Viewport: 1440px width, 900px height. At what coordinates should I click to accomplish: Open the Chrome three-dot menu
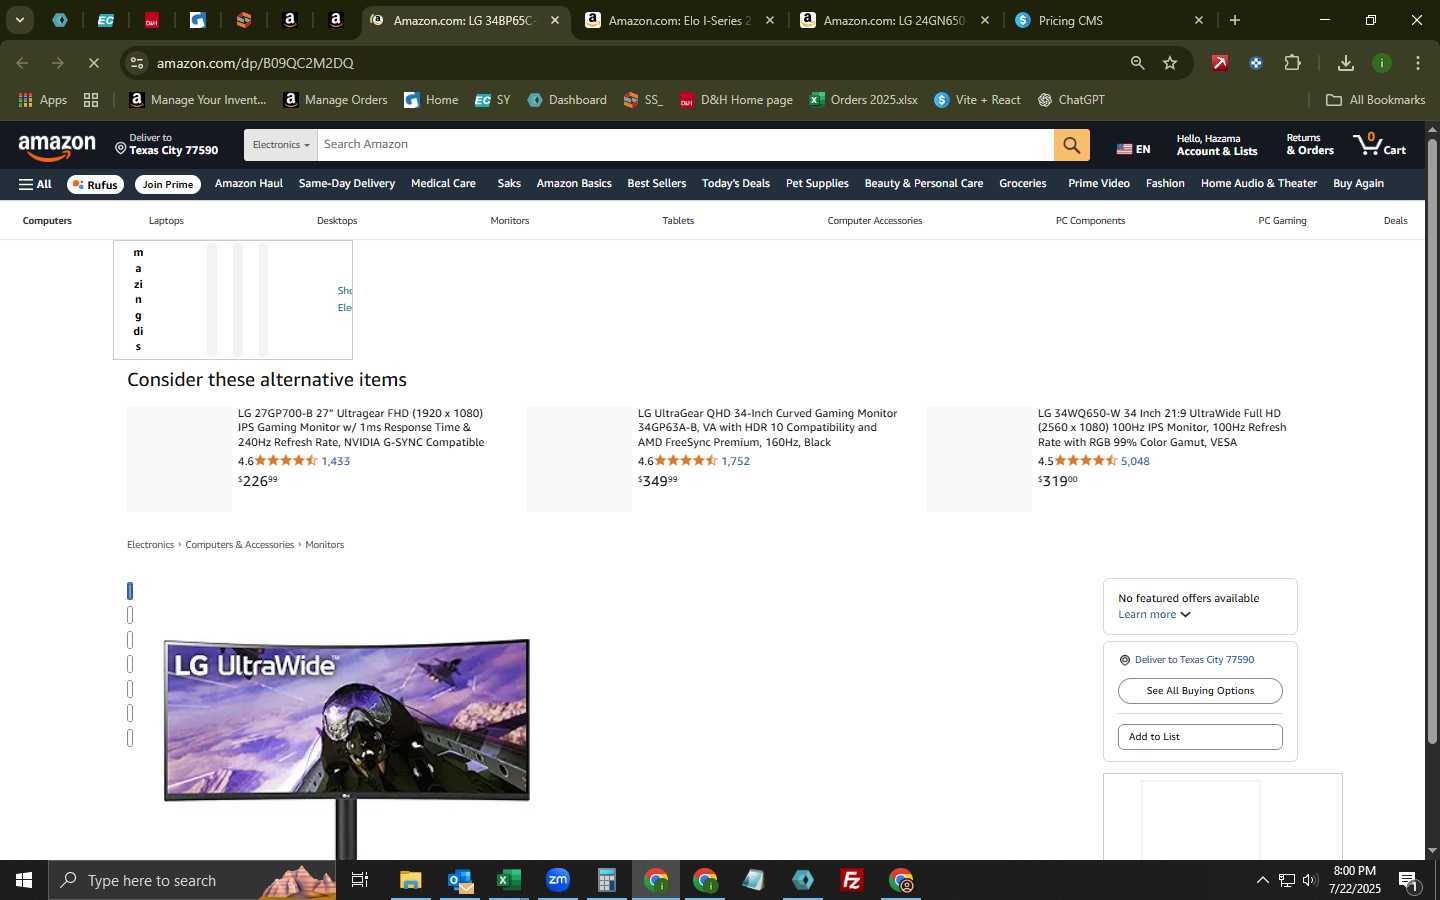1418,63
